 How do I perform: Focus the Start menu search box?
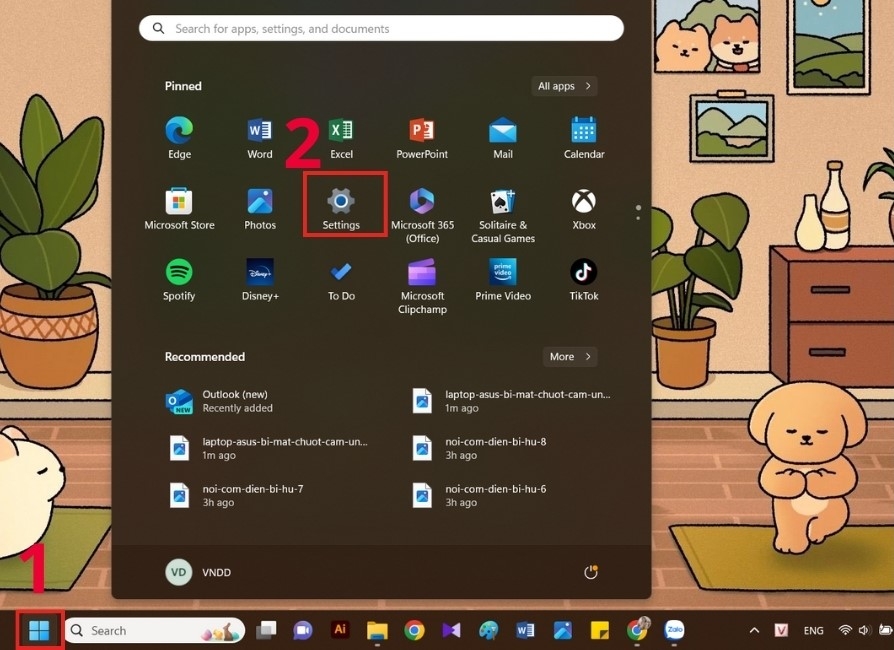381,28
